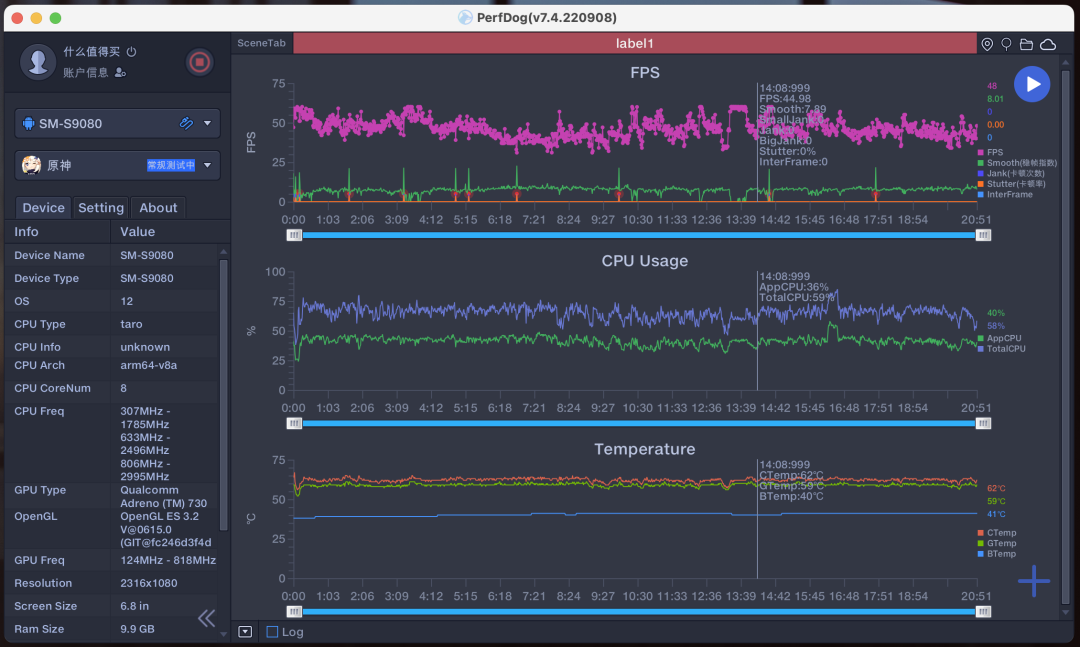Click the 常规测试中 status badge
This screenshot has height=647, width=1080.
(x=171, y=165)
